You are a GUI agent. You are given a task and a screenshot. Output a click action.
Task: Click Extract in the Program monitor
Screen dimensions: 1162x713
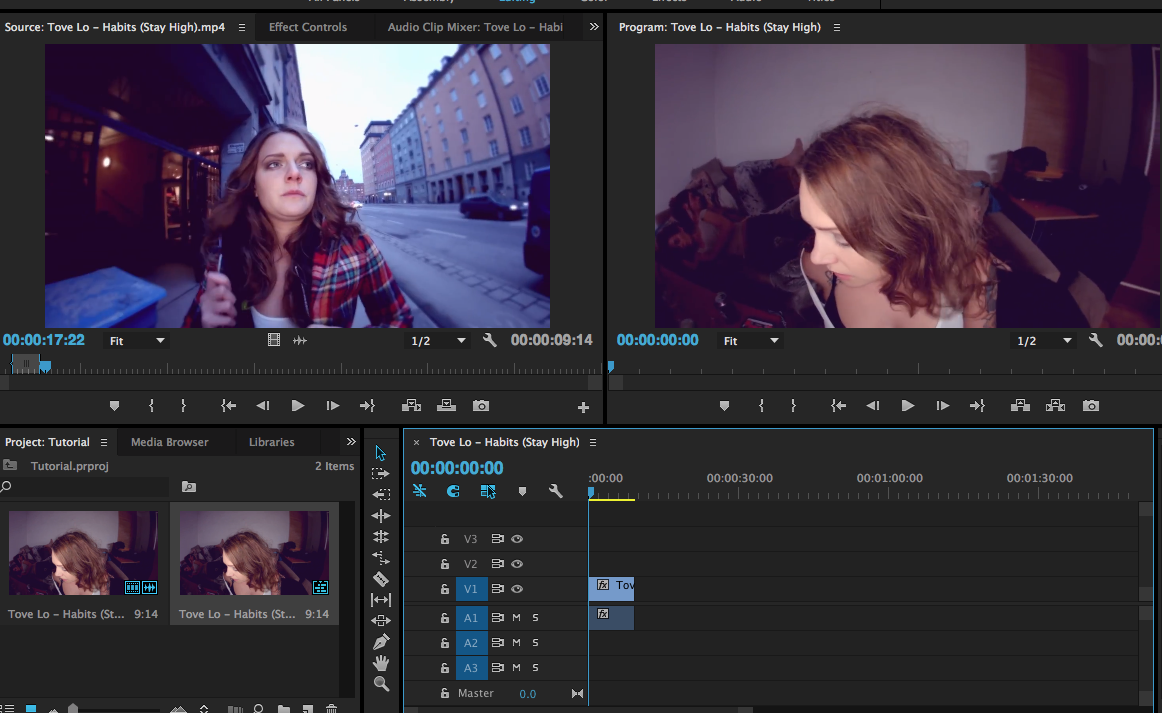(1055, 406)
